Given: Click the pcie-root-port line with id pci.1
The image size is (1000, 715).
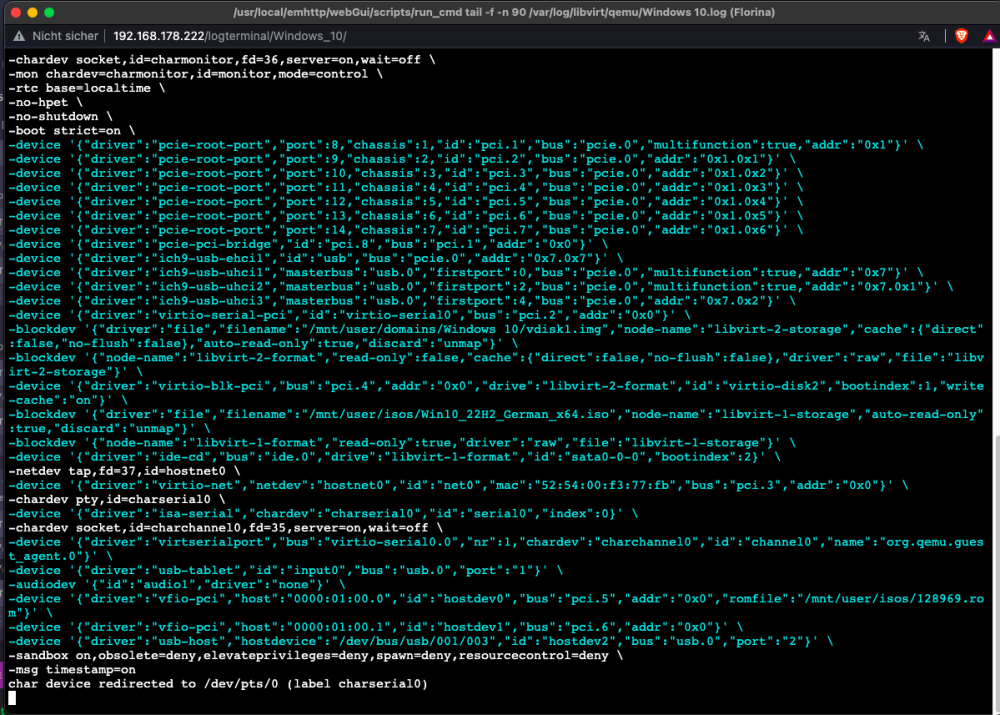Looking at the screenshot, I should point(466,145).
